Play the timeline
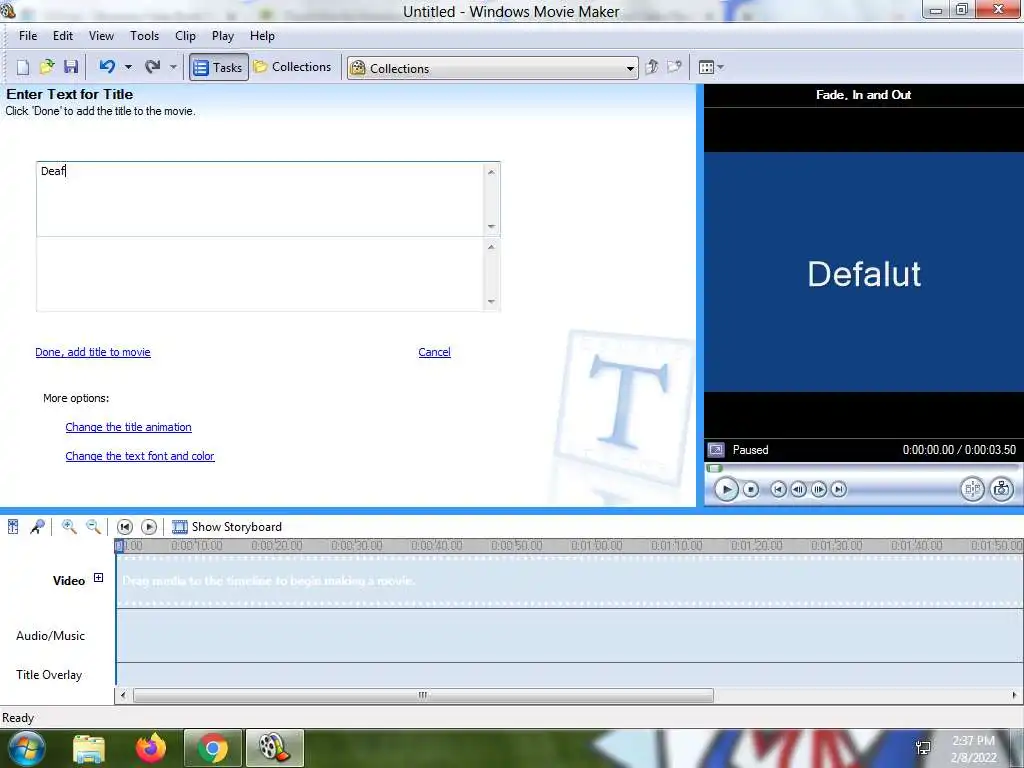 click(149, 526)
